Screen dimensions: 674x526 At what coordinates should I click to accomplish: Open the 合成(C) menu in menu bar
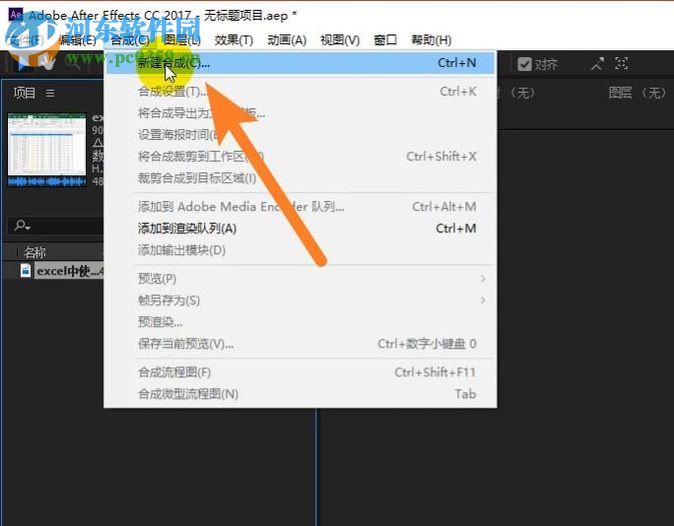pos(130,40)
